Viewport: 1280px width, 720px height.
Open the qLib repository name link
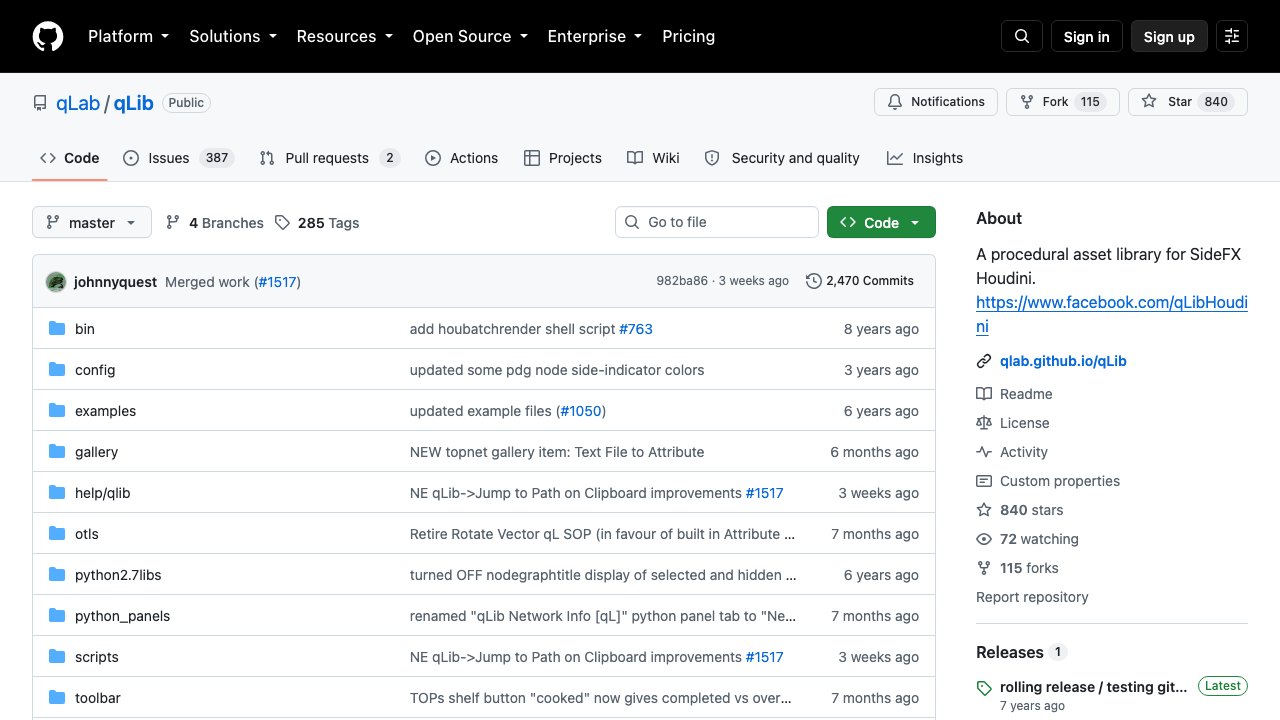133,103
